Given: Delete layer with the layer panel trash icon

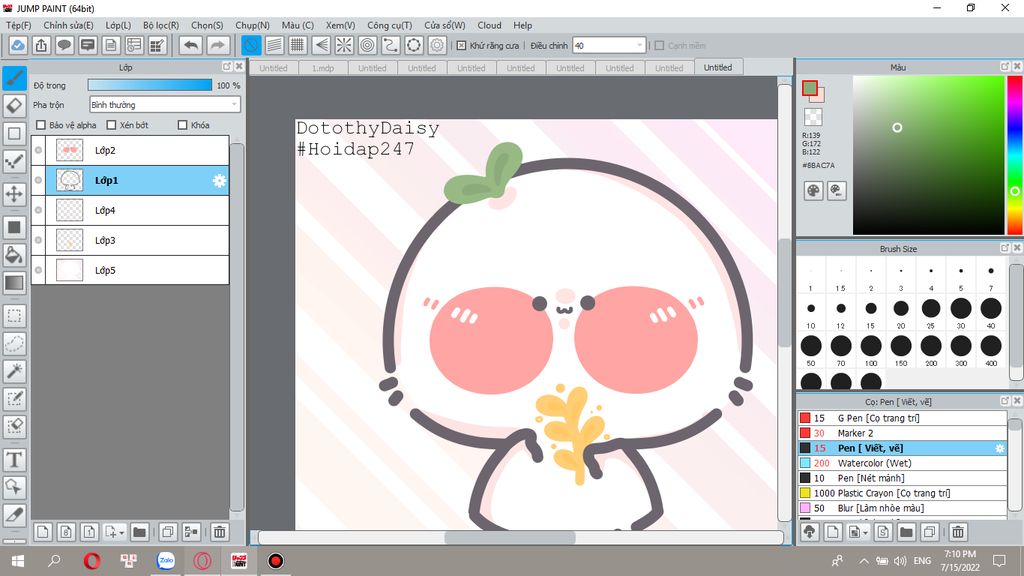Looking at the screenshot, I should [x=219, y=532].
